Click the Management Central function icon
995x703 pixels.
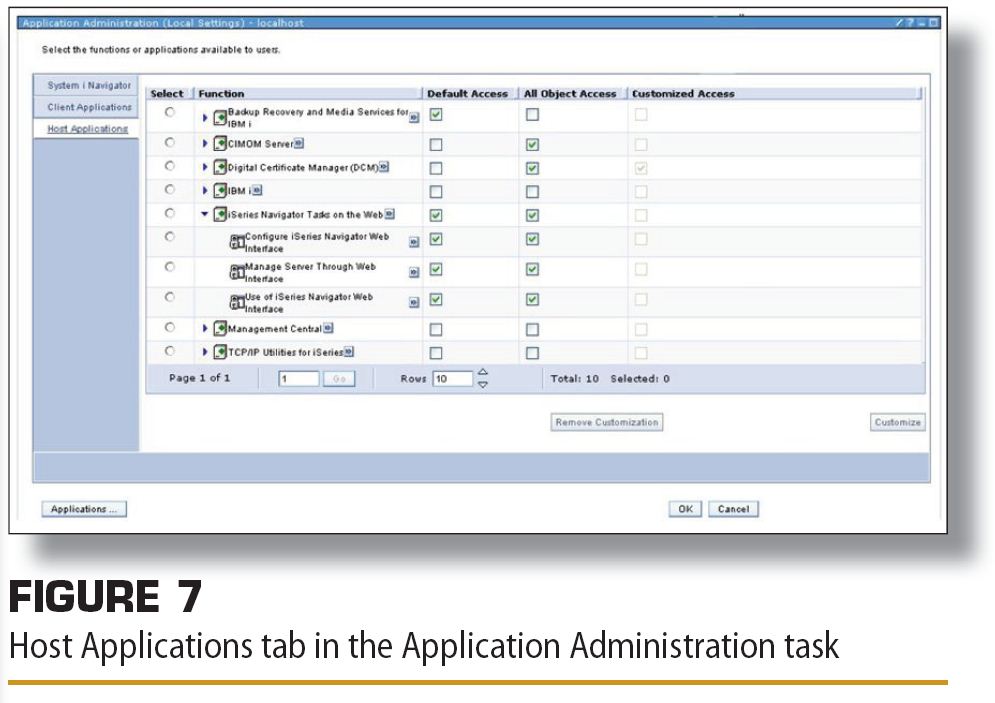click(x=221, y=328)
